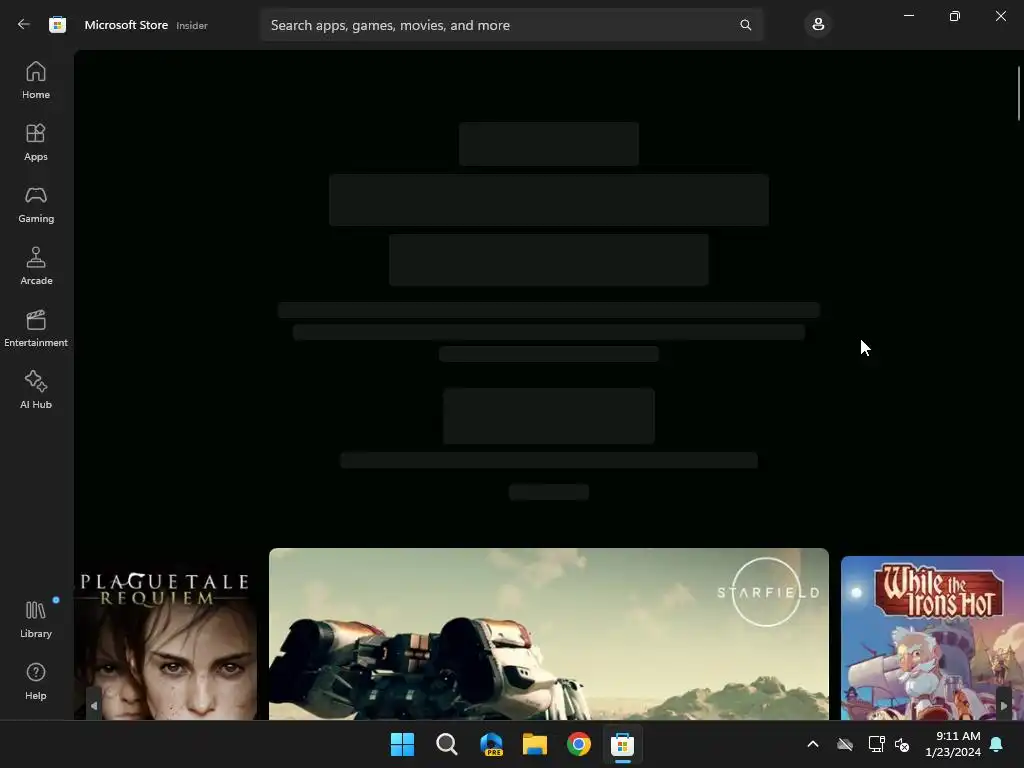Open the Entertainment section in sidebar
This screenshot has width=1024, height=768.
coord(36,328)
